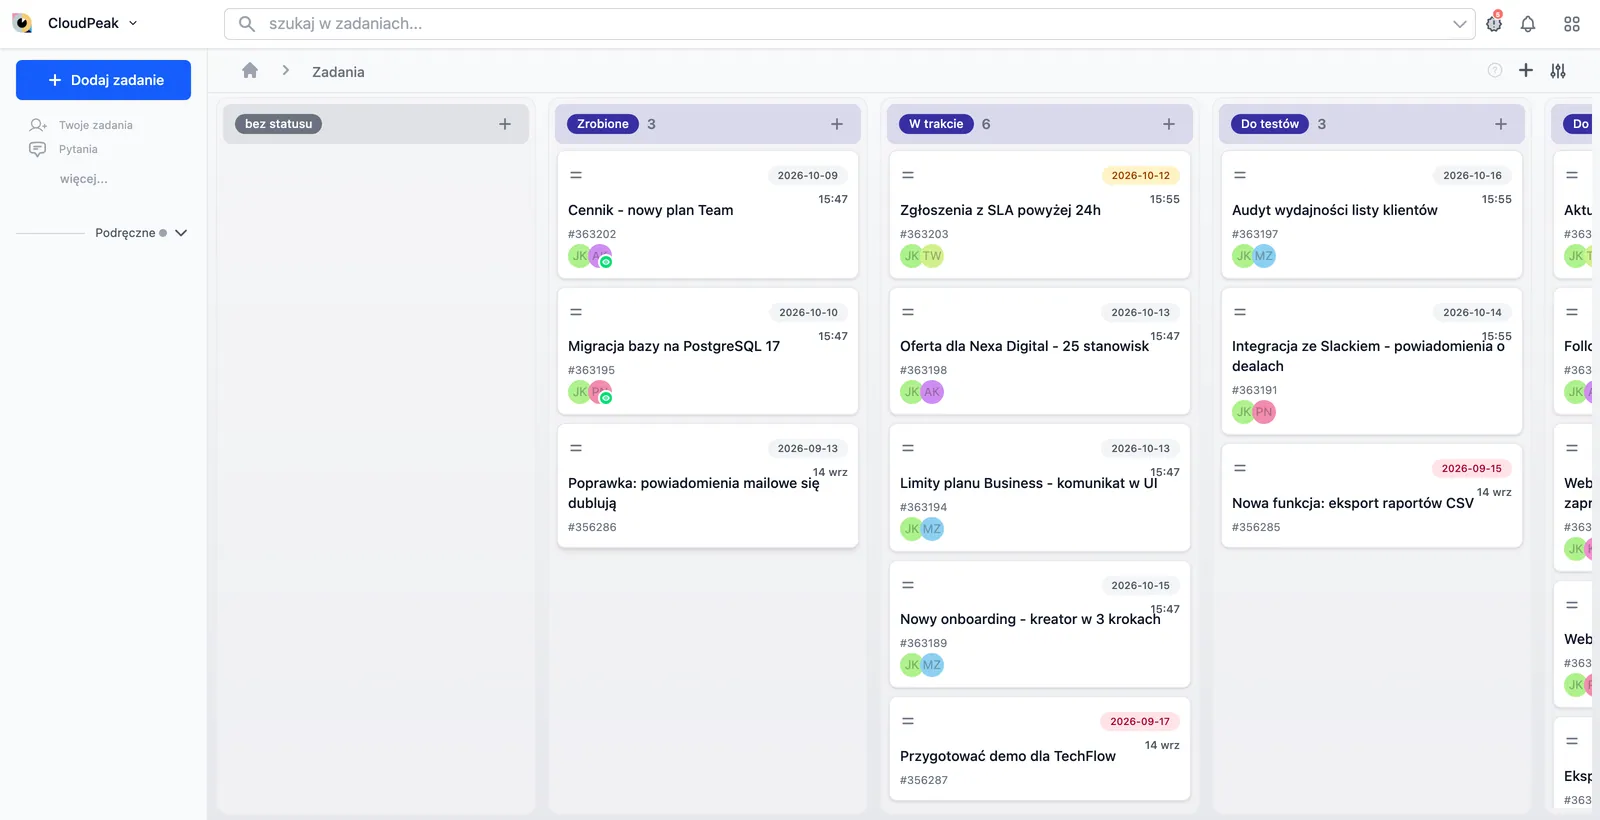
Task: Click the Do testów status label
Action: click(x=1270, y=124)
